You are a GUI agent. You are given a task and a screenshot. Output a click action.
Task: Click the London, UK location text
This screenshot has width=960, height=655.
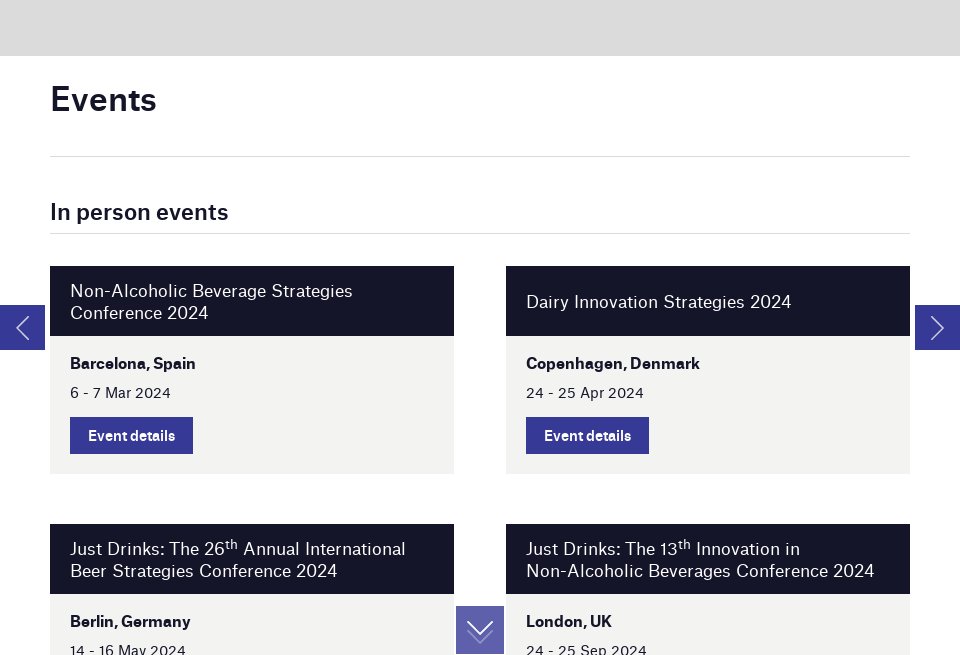coord(568,622)
